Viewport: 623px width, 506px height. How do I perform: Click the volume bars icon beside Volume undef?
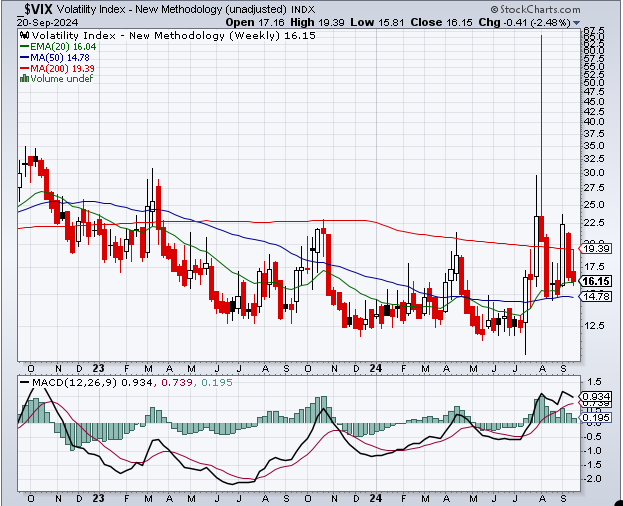click(24, 78)
